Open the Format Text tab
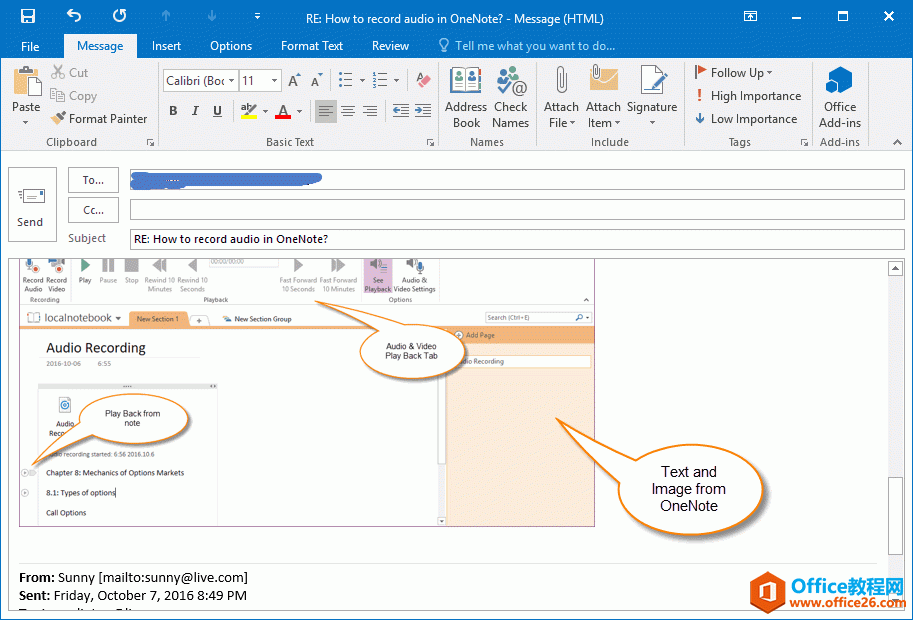 [311, 45]
